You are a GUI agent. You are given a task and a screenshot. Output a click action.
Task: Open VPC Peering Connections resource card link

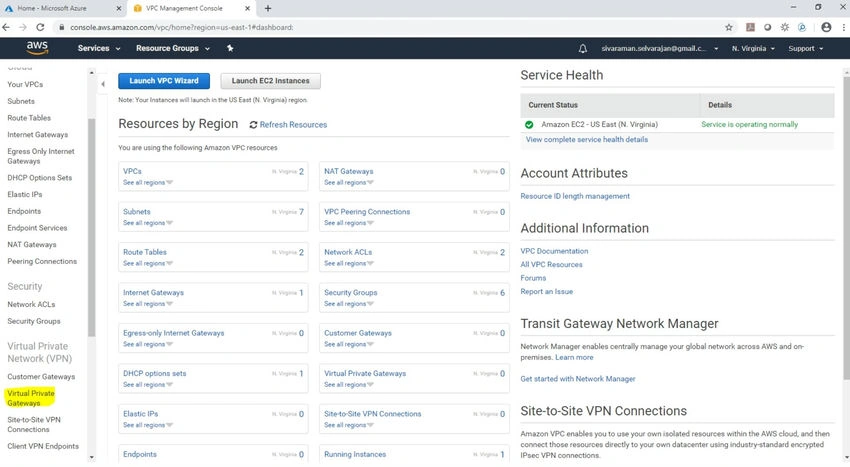pyautogui.click(x=367, y=212)
